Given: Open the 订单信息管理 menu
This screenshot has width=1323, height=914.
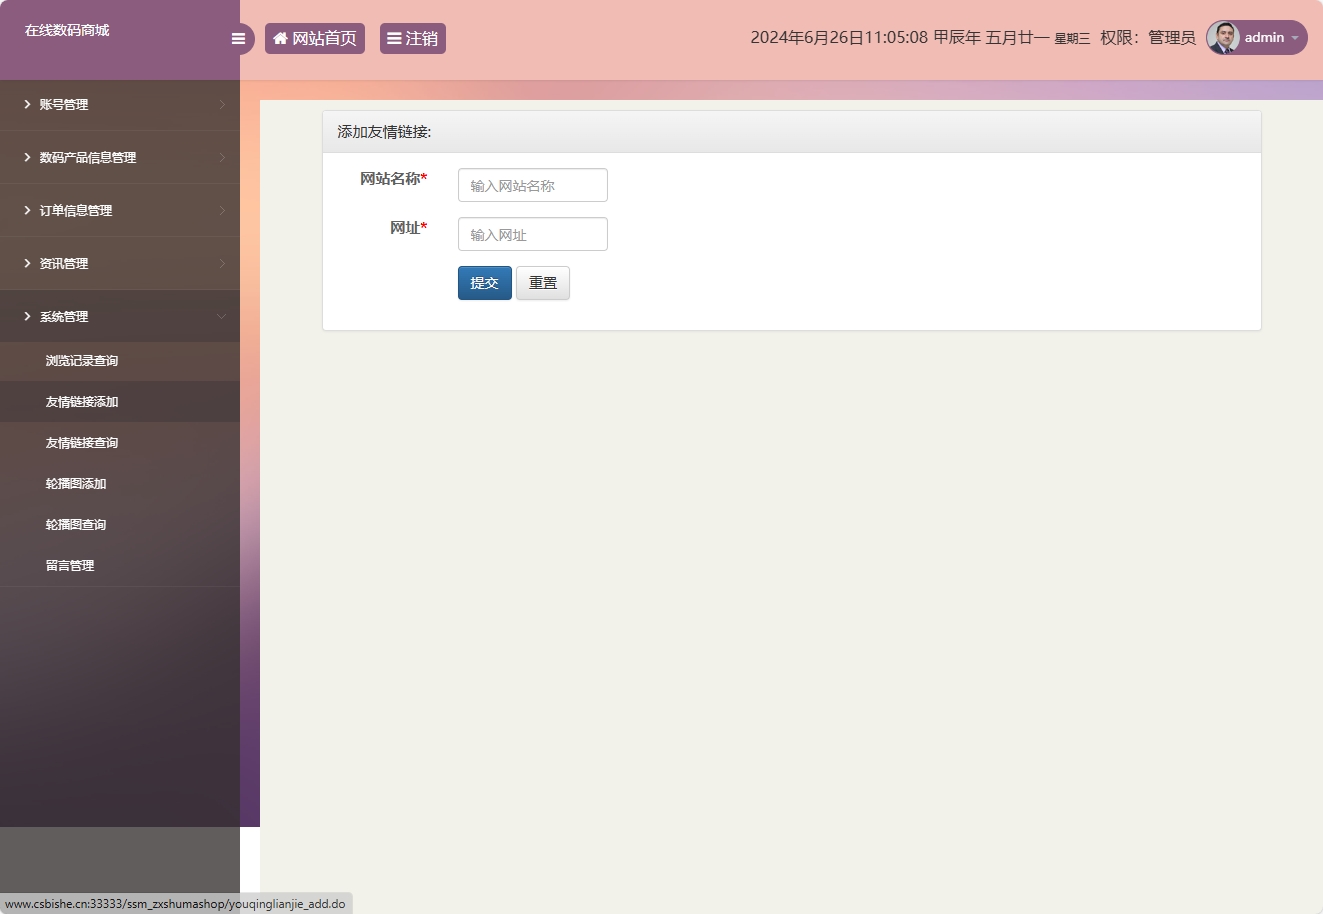Looking at the screenshot, I should click(x=120, y=210).
